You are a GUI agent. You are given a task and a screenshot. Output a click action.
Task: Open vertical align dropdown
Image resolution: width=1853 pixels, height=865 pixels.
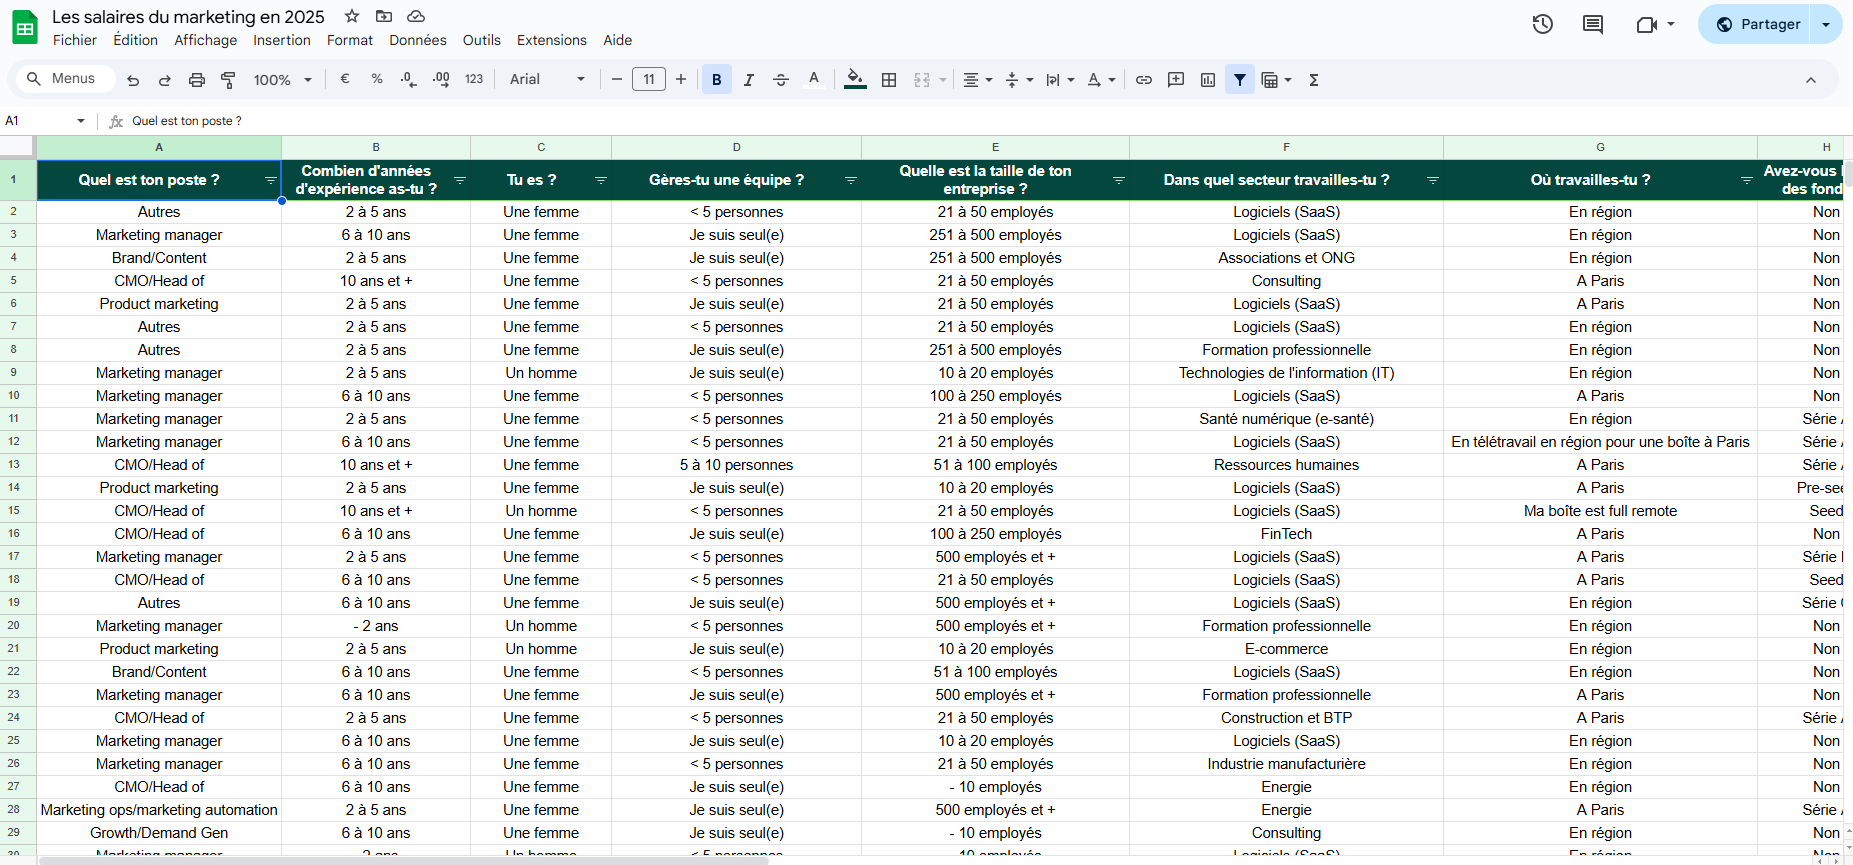coord(1019,80)
